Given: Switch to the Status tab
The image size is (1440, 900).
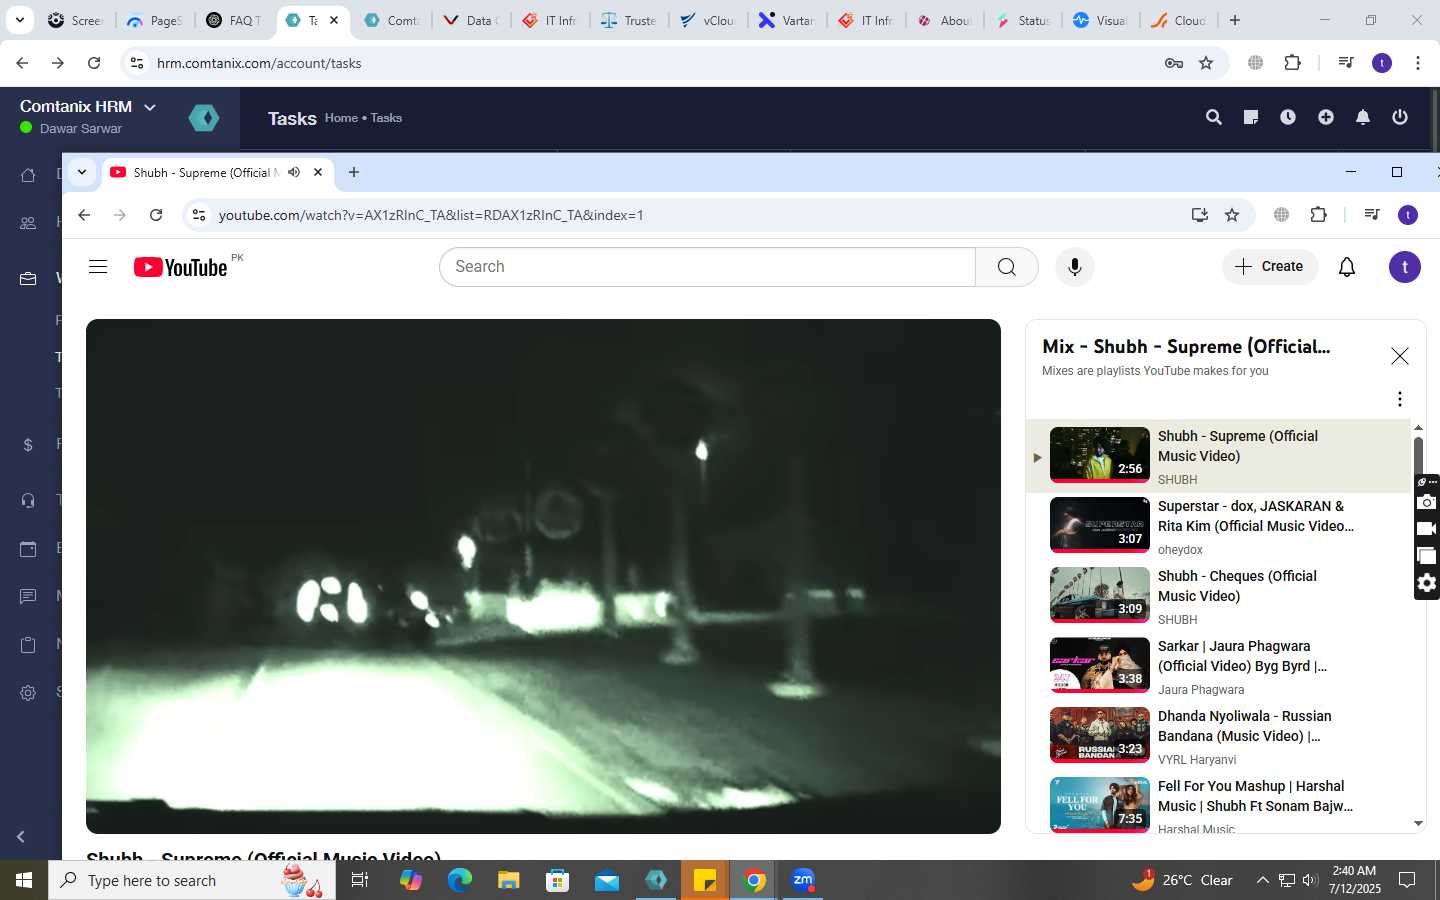Looking at the screenshot, I should 1024,20.
